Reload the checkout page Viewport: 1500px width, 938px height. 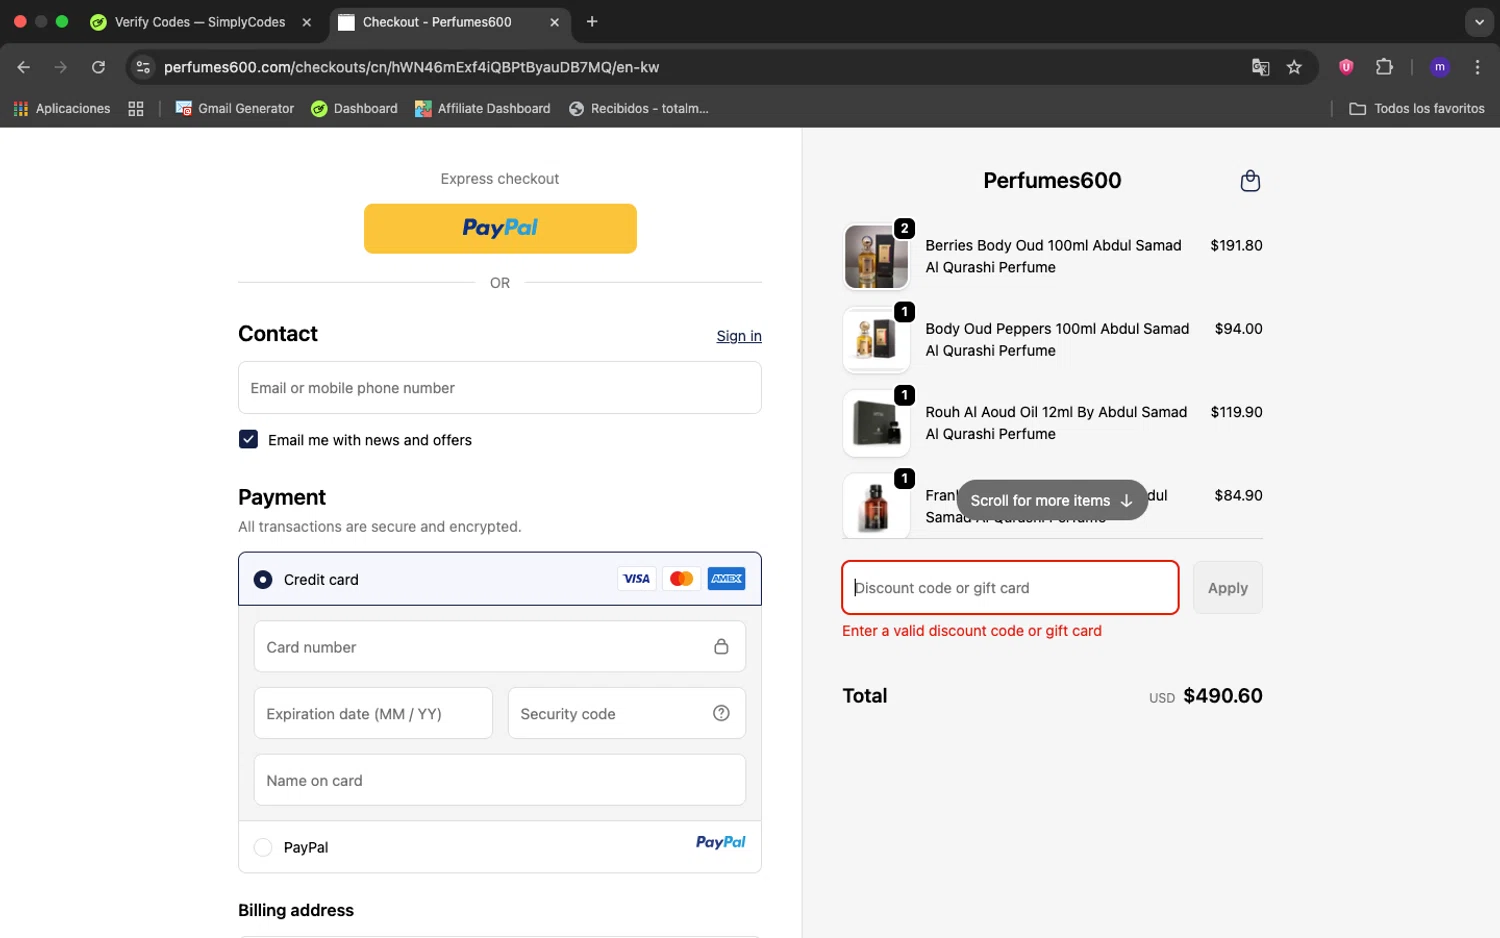[98, 67]
